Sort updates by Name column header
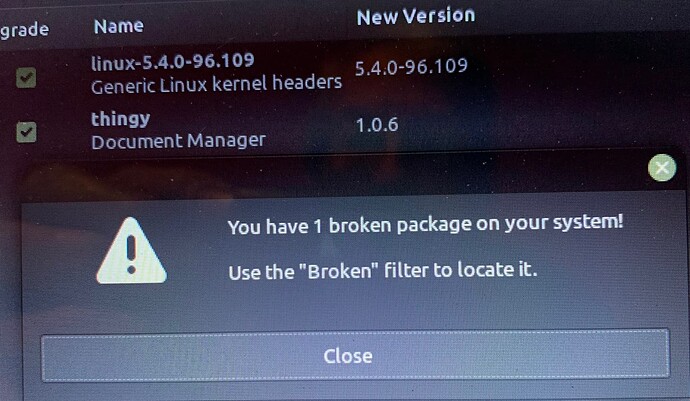The height and width of the screenshot is (401, 690). (x=119, y=26)
